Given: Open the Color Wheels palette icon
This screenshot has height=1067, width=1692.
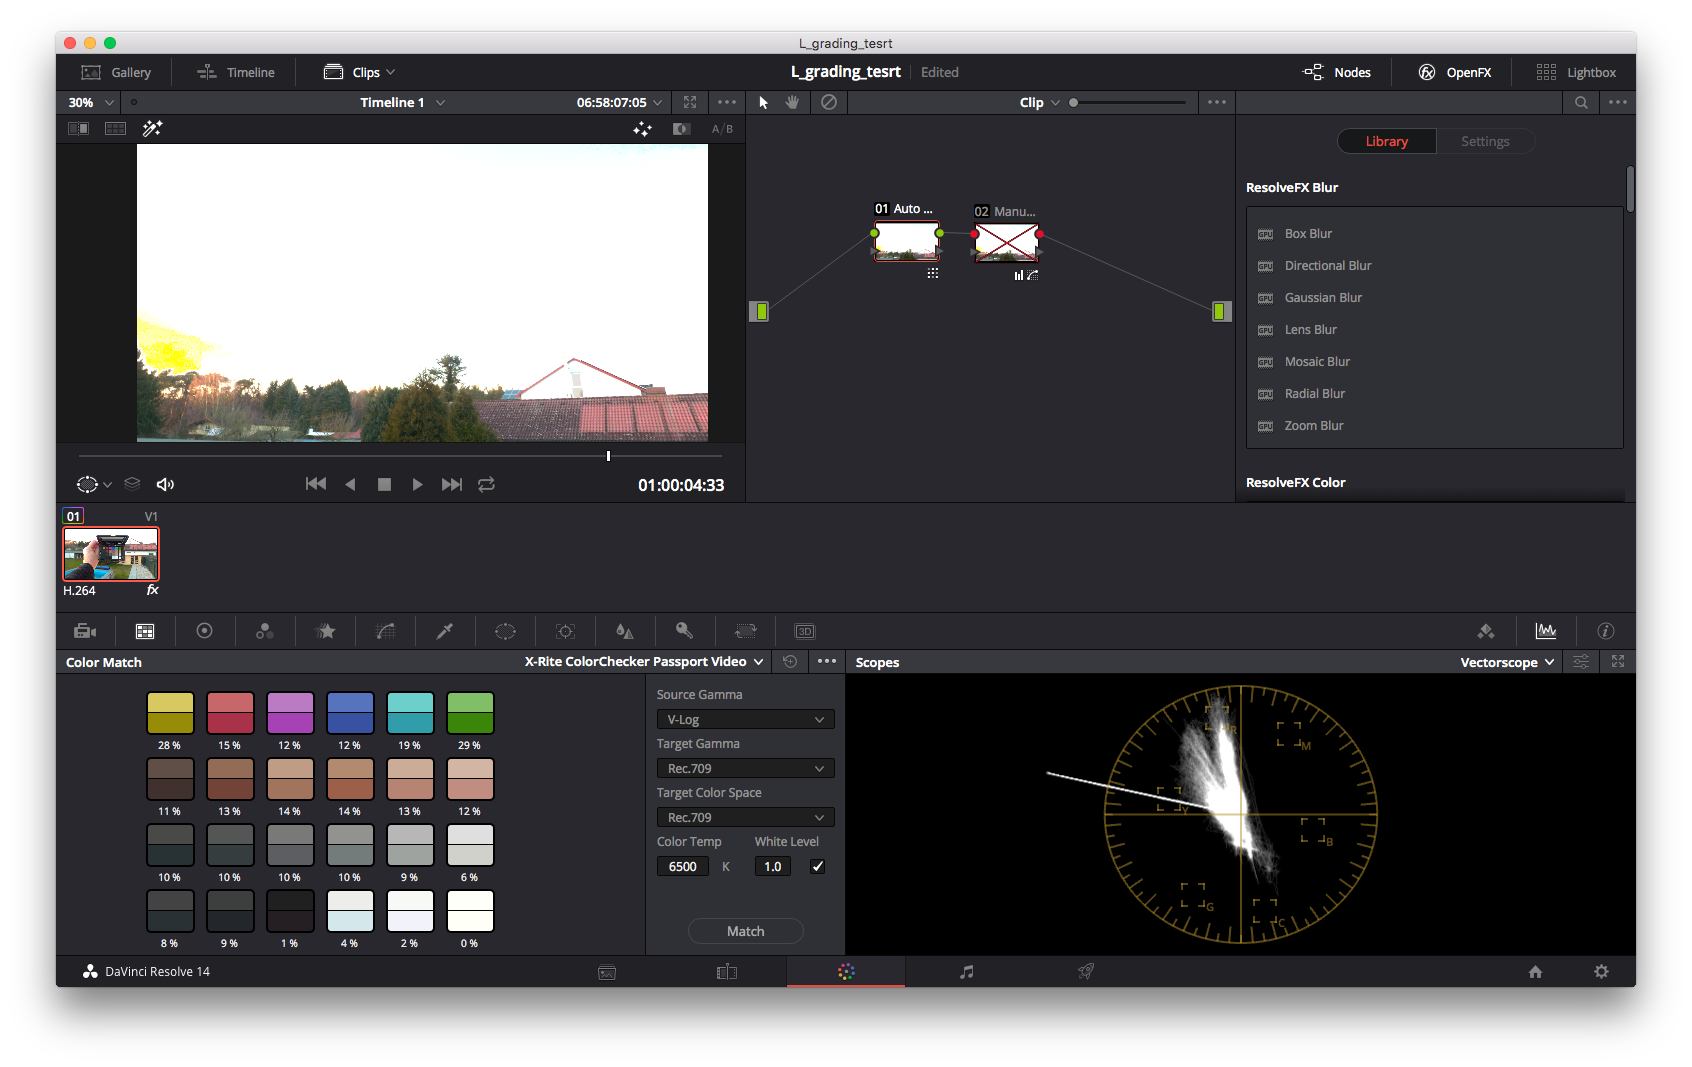Looking at the screenshot, I should pyautogui.click(x=204, y=631).
